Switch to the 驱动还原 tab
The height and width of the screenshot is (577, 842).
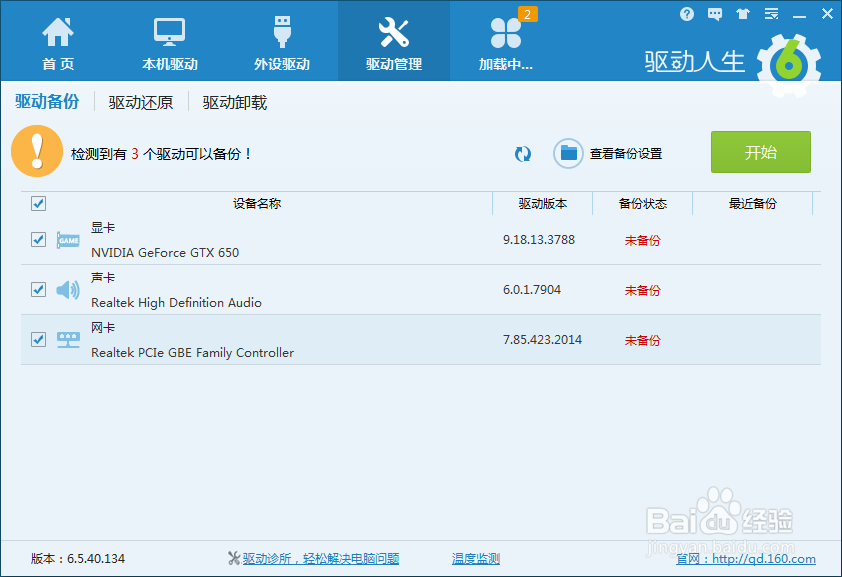pyautogui.click(x=140, y=101)
